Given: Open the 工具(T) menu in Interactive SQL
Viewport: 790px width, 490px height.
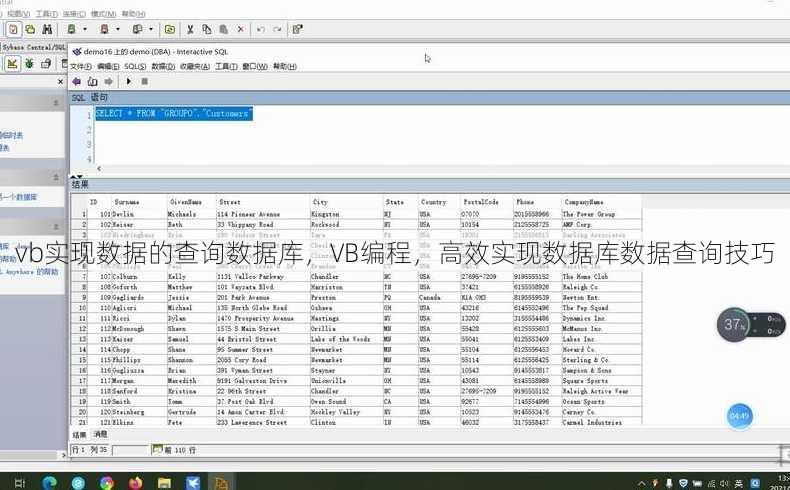Looking at the screenshot, I should (x=226, y=66).
